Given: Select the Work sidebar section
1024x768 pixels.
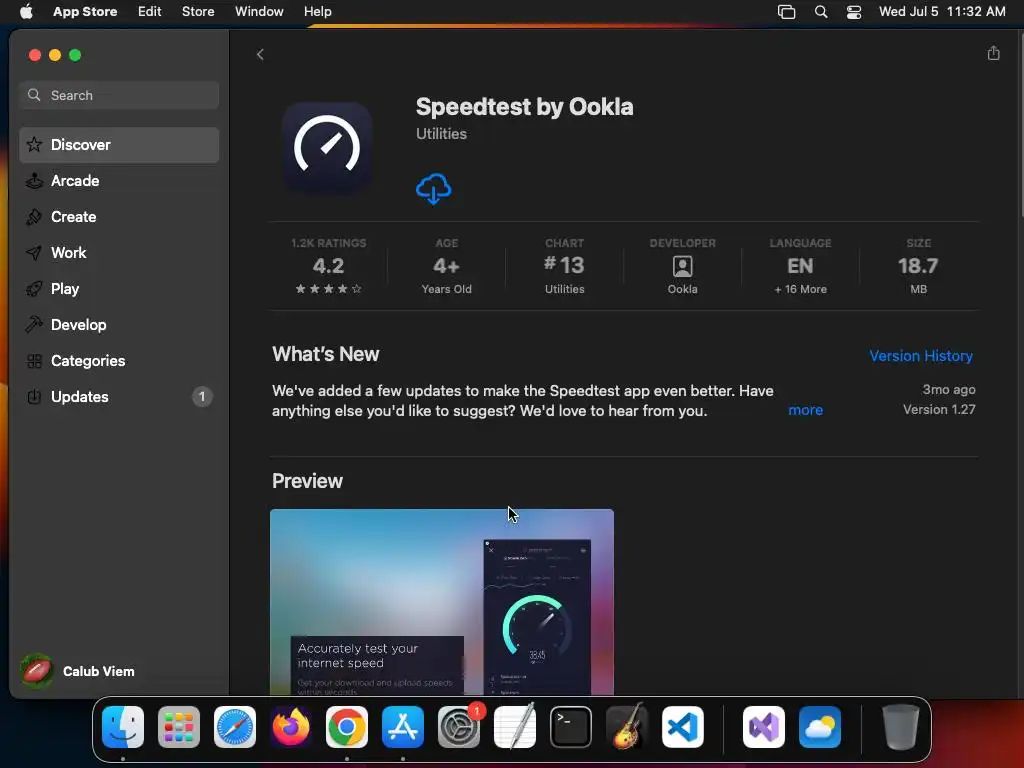Looking at the screenshot, I should [119, 253].
